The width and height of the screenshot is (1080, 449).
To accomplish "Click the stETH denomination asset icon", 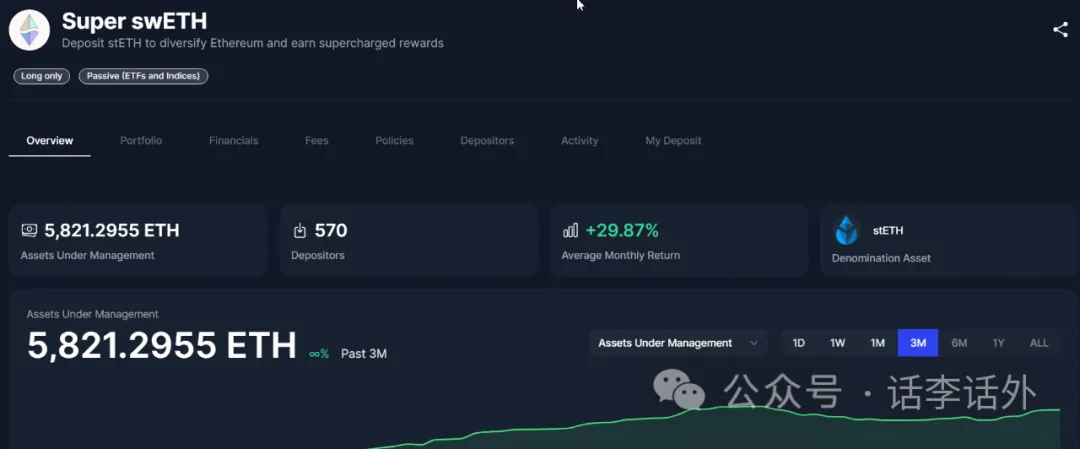I will (847, 231).
